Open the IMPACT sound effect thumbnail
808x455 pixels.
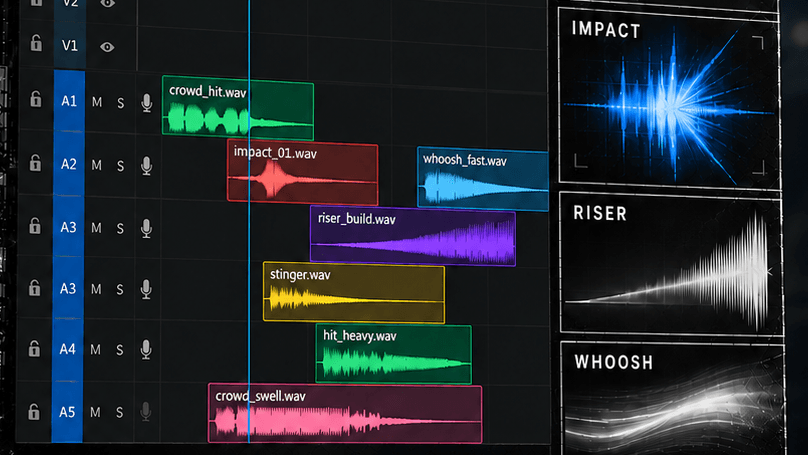(669, 97)
